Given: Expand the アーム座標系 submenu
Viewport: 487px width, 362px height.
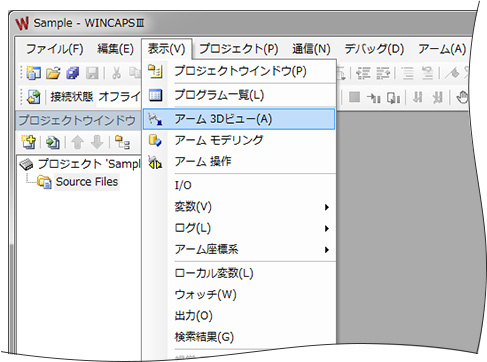Looking at the screenshot, I should click(x=239, y=249).
